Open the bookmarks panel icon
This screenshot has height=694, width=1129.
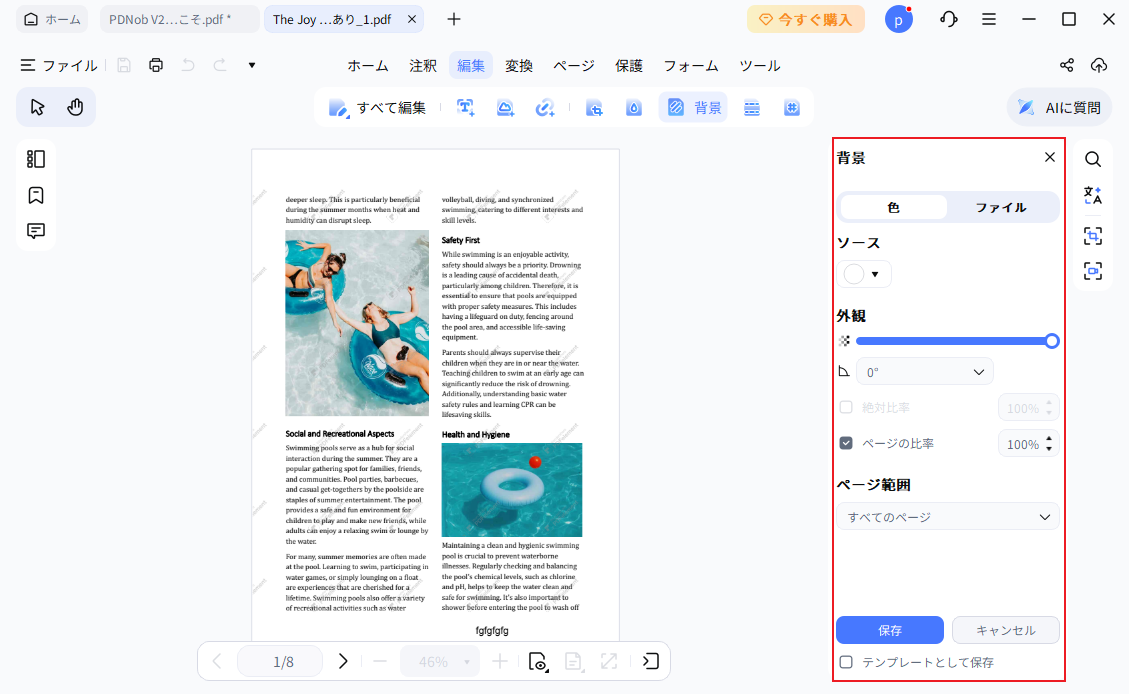pyautogui.click(x=36, y=195)
